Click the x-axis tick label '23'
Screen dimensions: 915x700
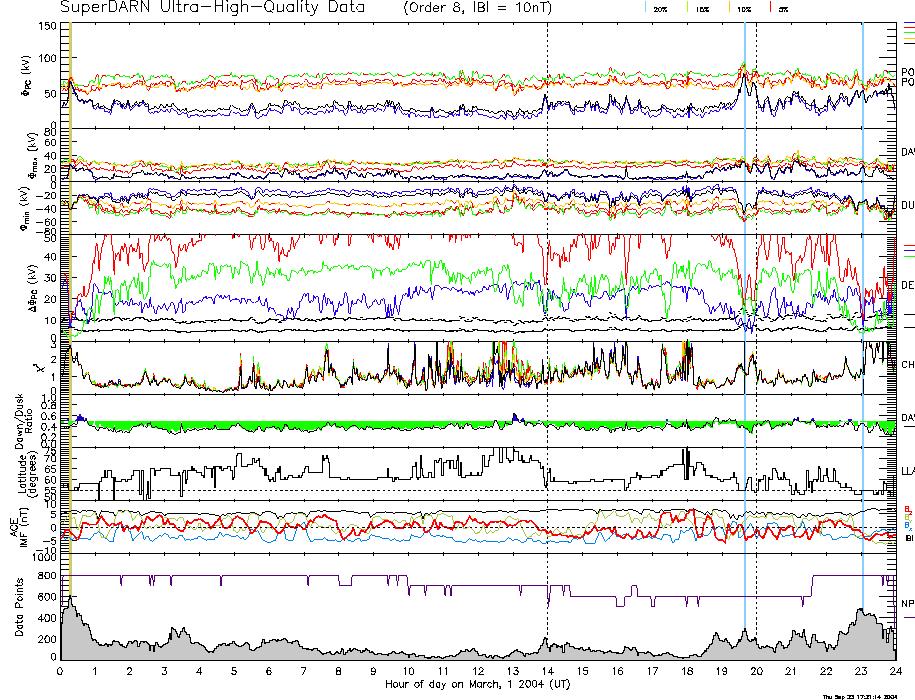pos(861,671)
